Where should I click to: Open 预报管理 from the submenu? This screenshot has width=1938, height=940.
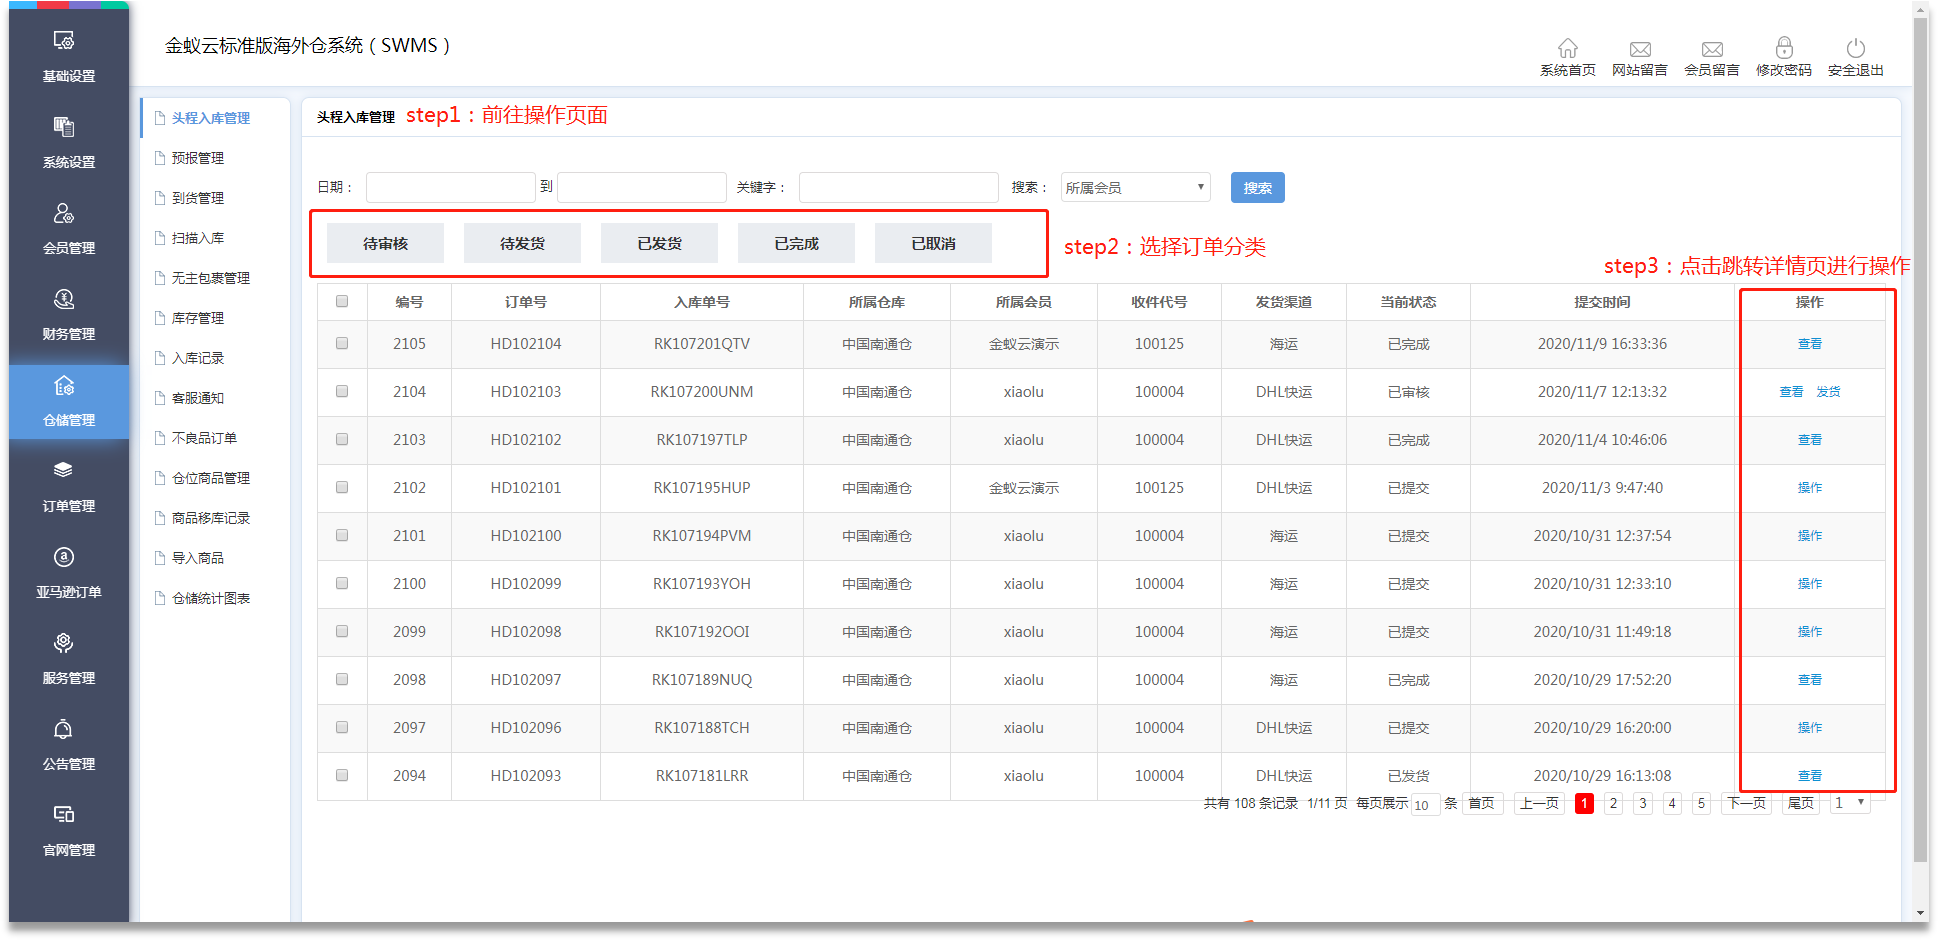pos(198,158)
